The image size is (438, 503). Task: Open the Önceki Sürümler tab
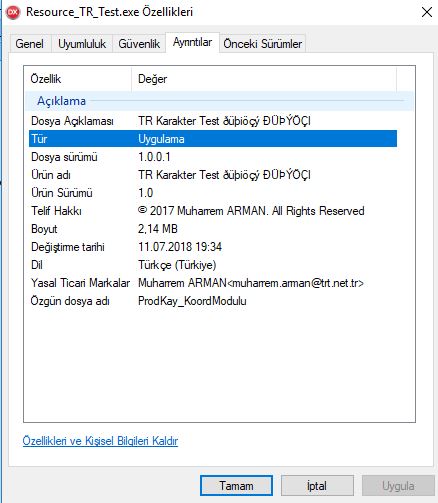263,44
